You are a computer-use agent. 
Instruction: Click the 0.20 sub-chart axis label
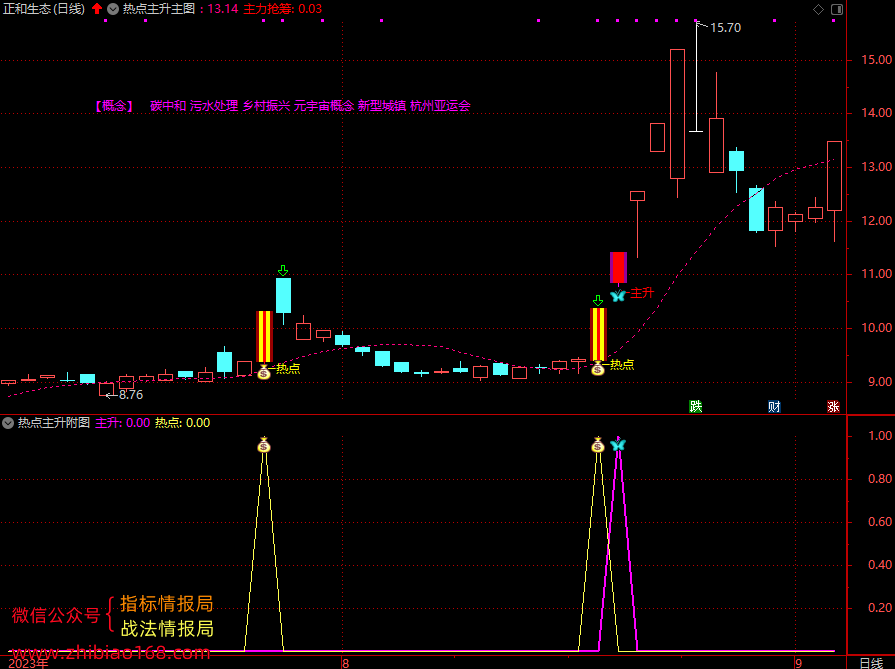(880, 608)
